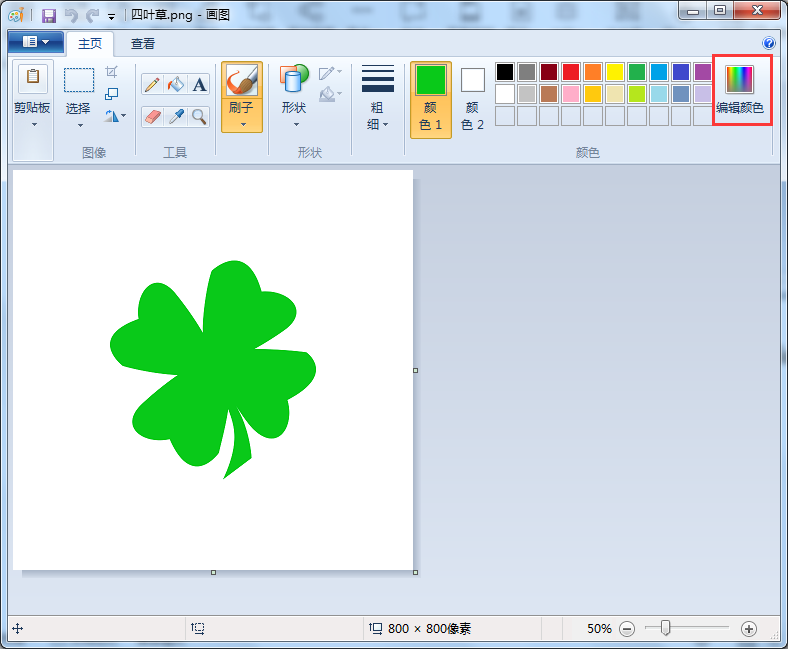Click the zoom in plus button
Image resolution: width=788 pixels, height=649 pixels.
point(749,628)
